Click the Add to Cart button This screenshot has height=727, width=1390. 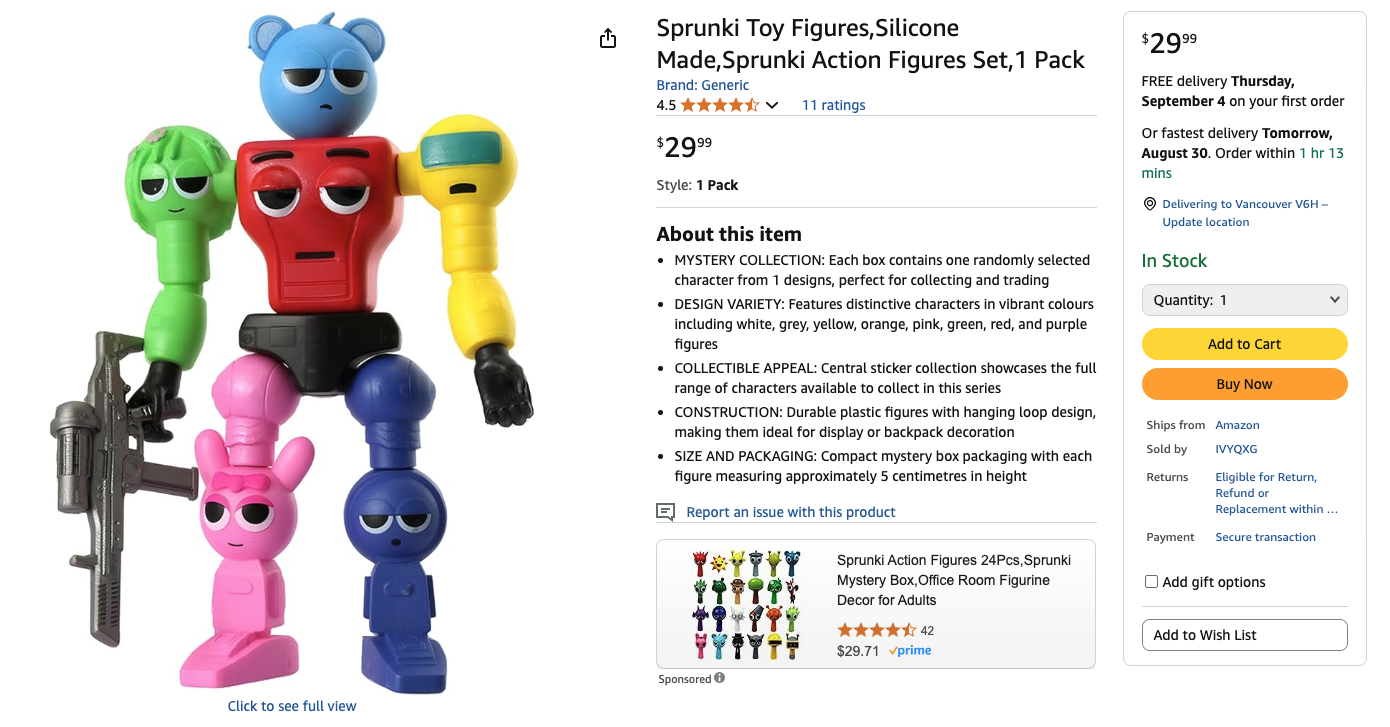tap(1244, 344)
